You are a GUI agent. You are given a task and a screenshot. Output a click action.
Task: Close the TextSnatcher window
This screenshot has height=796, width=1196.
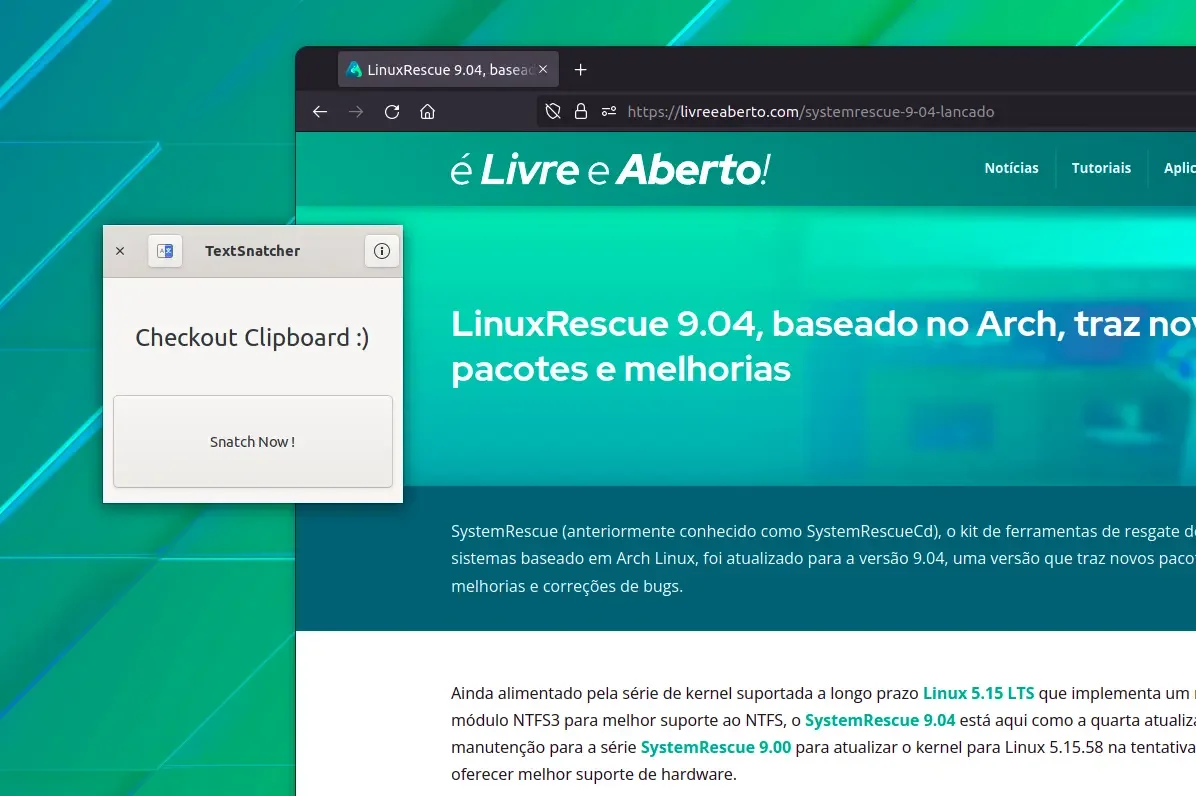pyautogui.click(x=120, y=251)
